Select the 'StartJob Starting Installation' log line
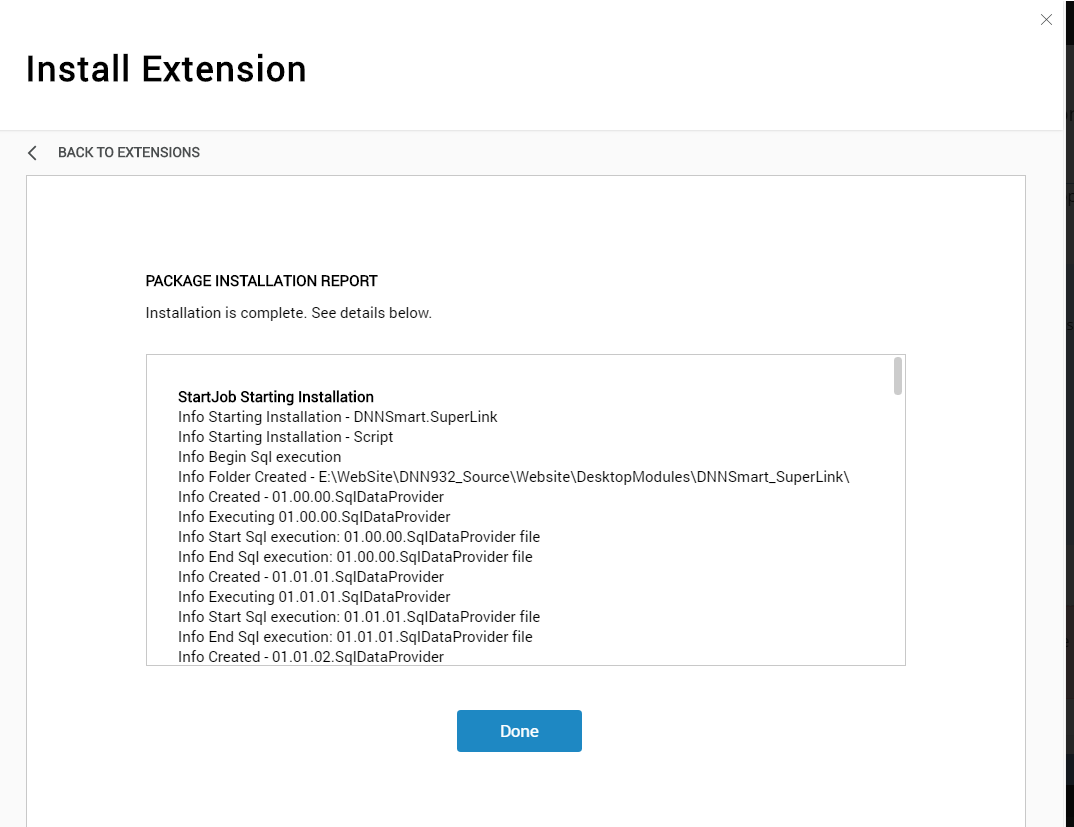 (276, 397)
